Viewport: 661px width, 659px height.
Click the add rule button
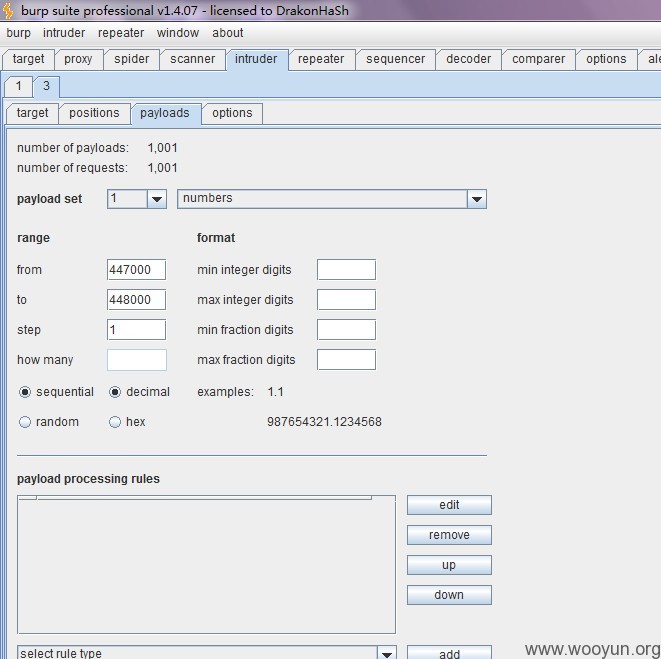pyautogui.click(x=449, y=653)
